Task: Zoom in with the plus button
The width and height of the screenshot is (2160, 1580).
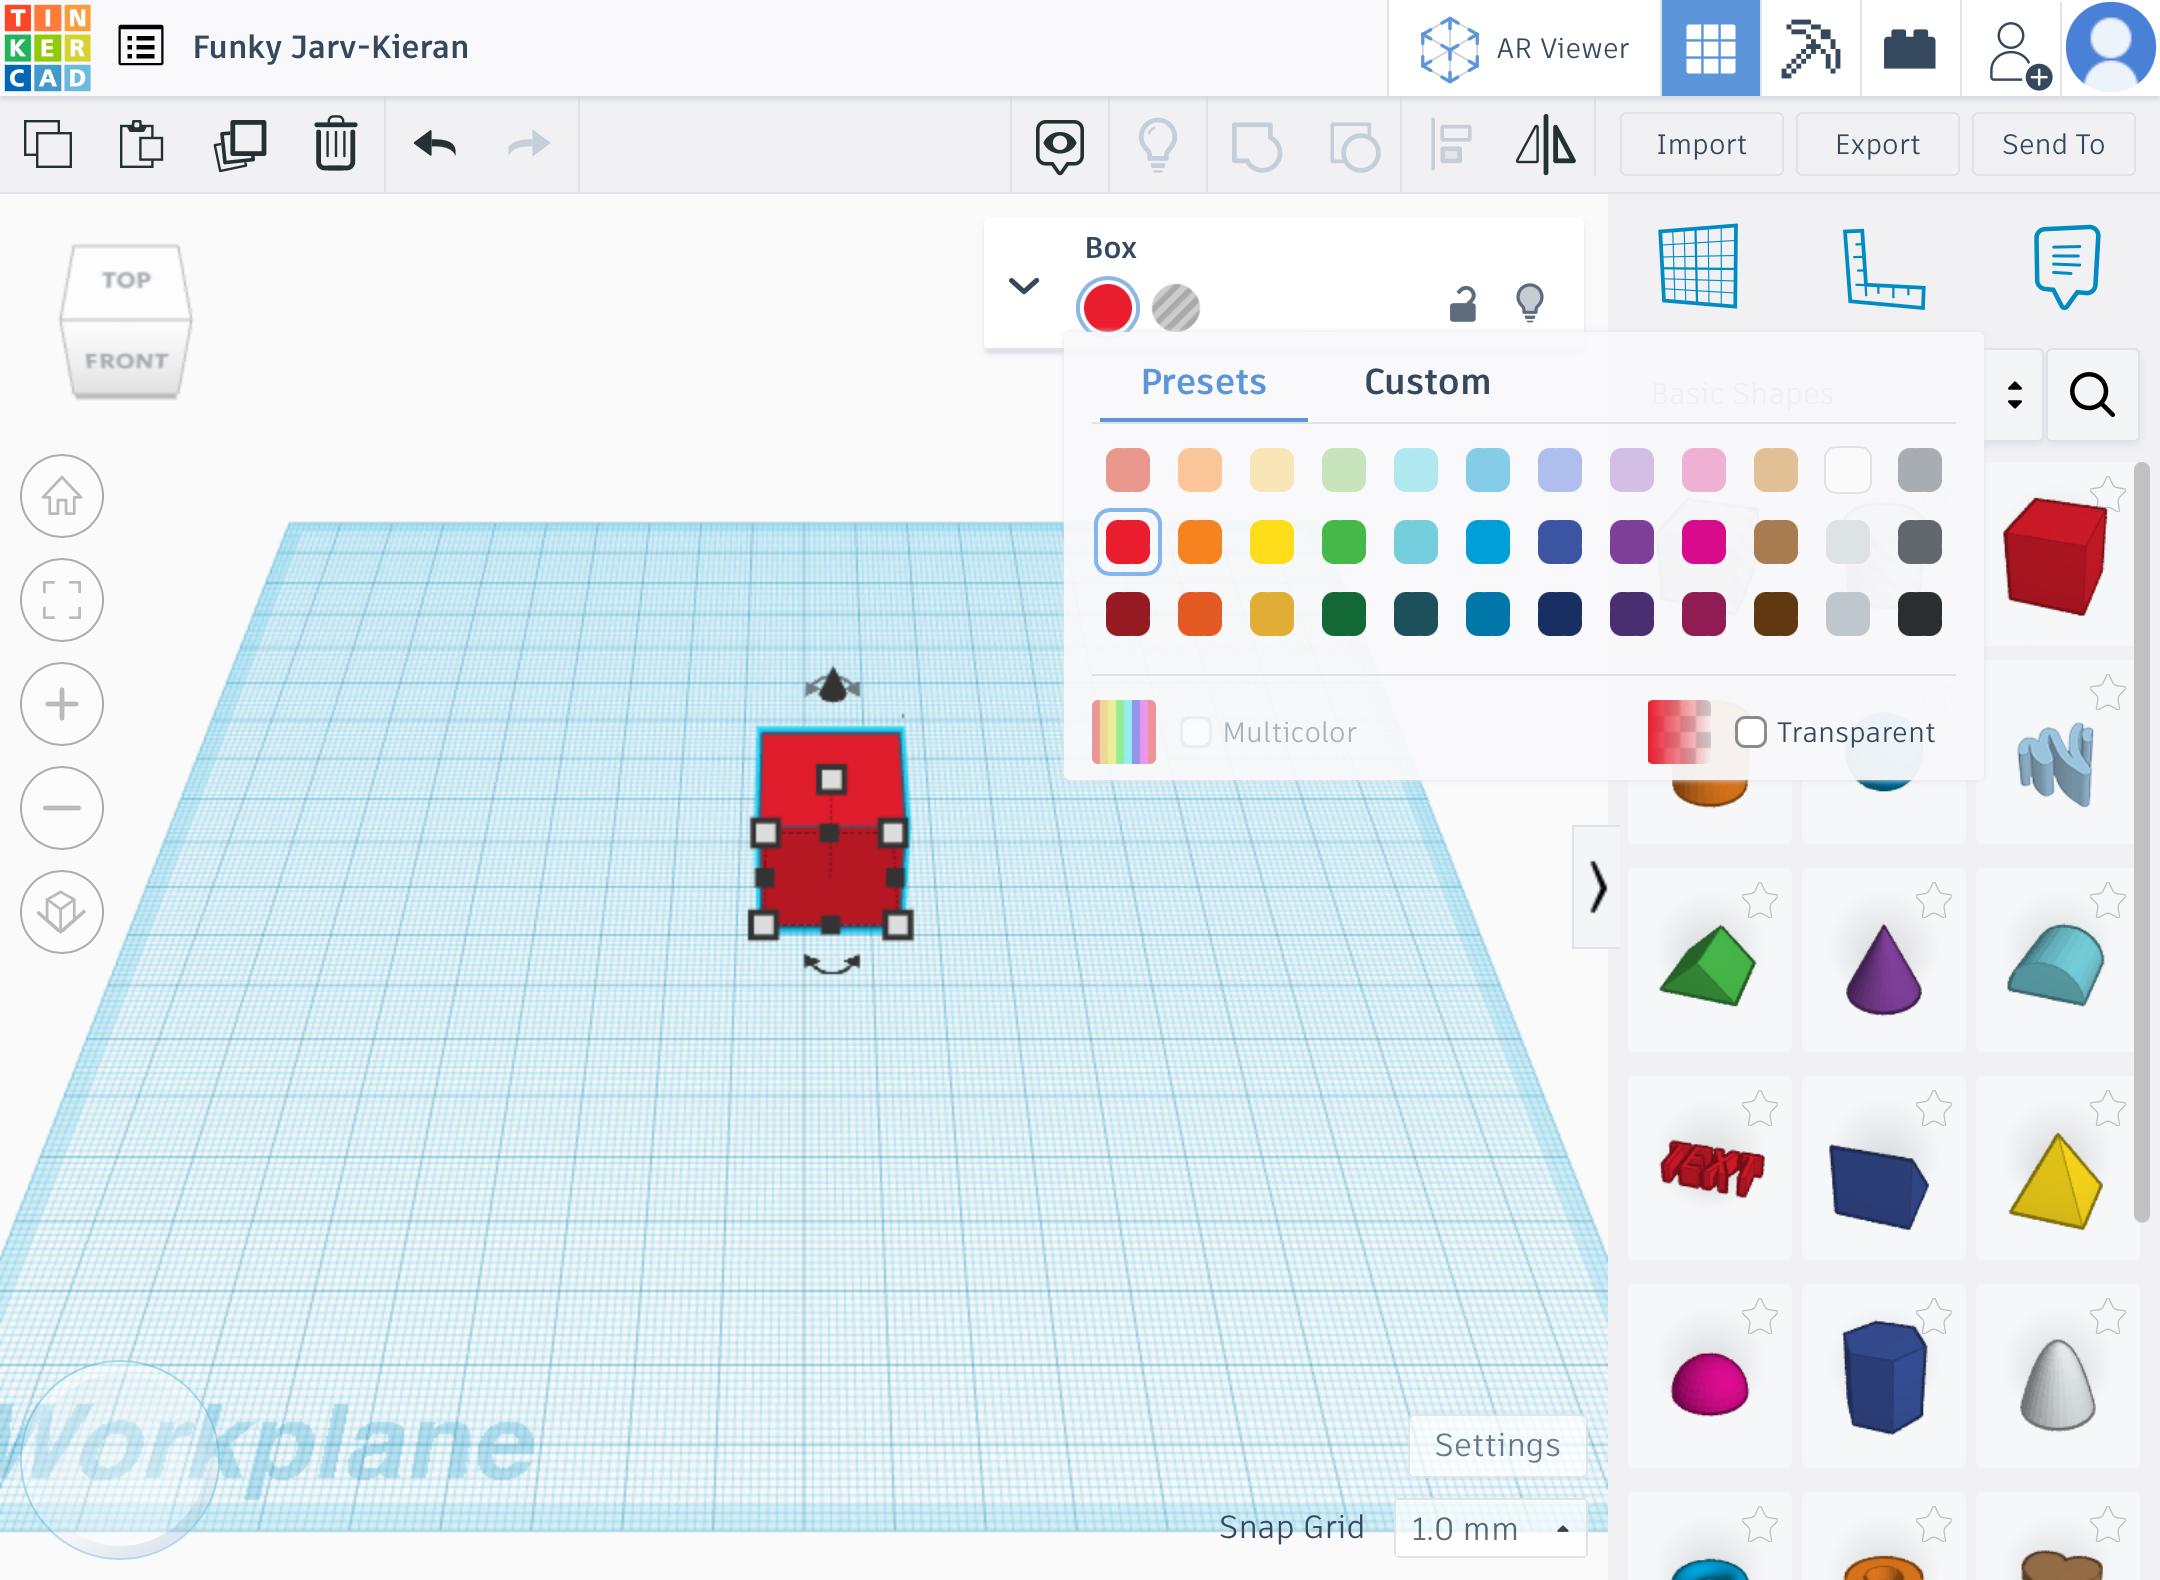Action: [62, 704]
